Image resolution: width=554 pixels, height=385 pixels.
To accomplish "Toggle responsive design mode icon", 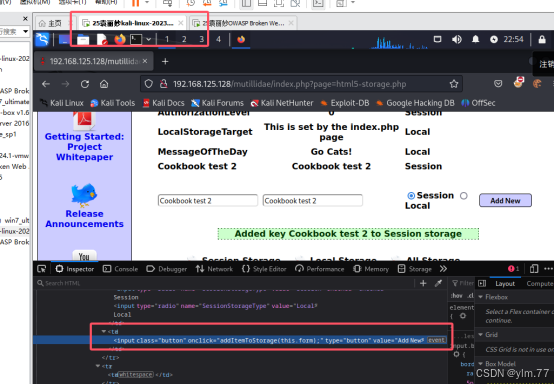I will tap(534, 269).
